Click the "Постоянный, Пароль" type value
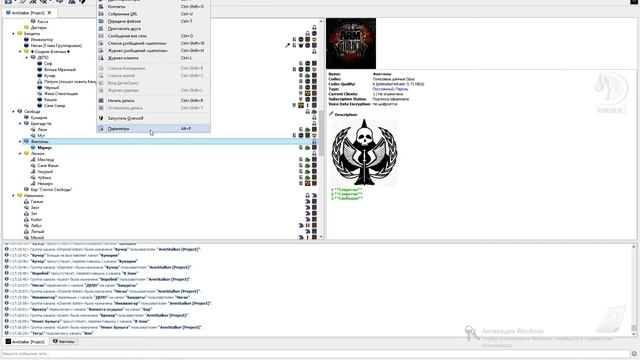640x360 pixels. pos(390,89)
